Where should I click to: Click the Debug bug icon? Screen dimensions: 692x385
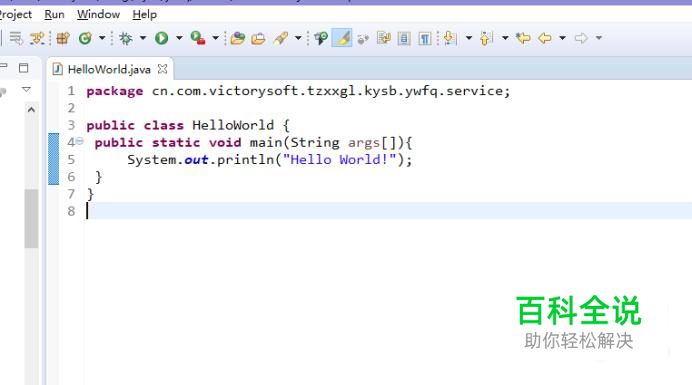126,38
